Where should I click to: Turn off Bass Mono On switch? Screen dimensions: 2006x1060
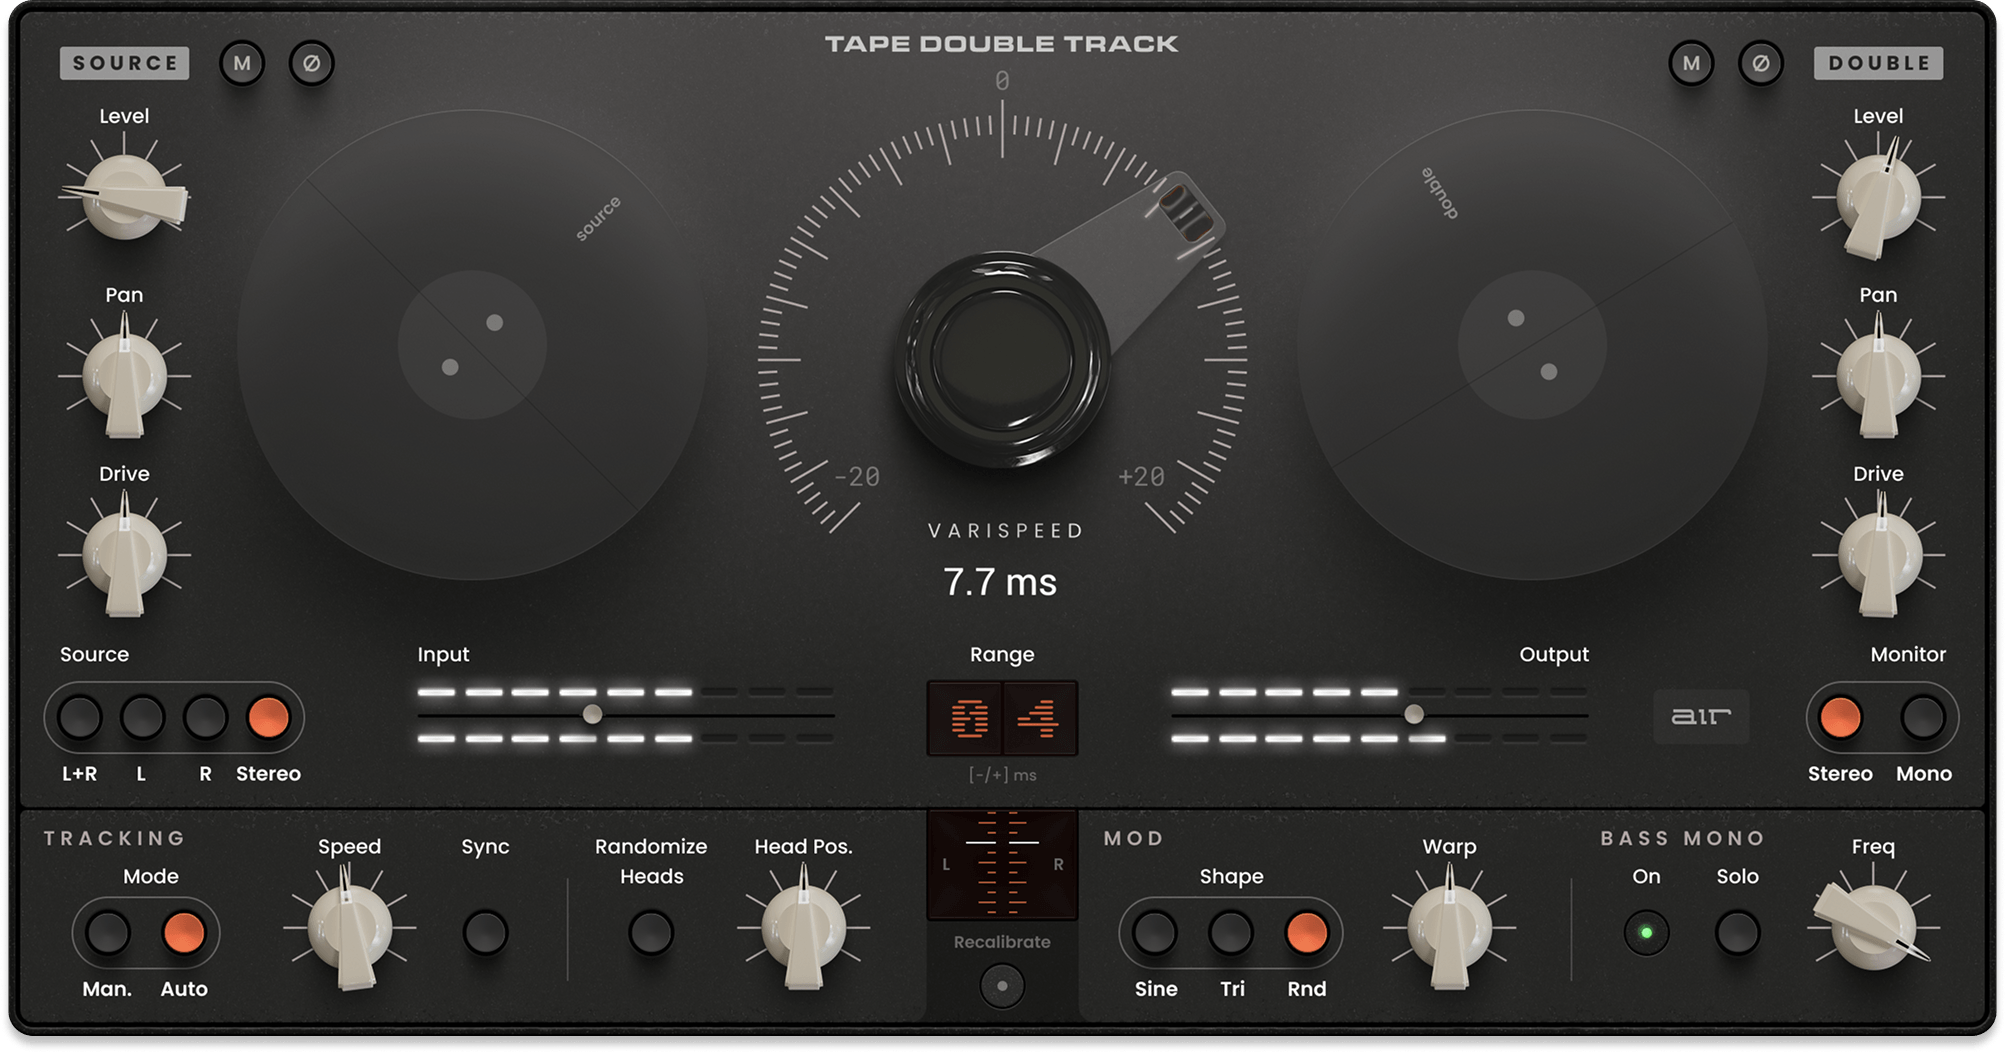[1646, 933]
